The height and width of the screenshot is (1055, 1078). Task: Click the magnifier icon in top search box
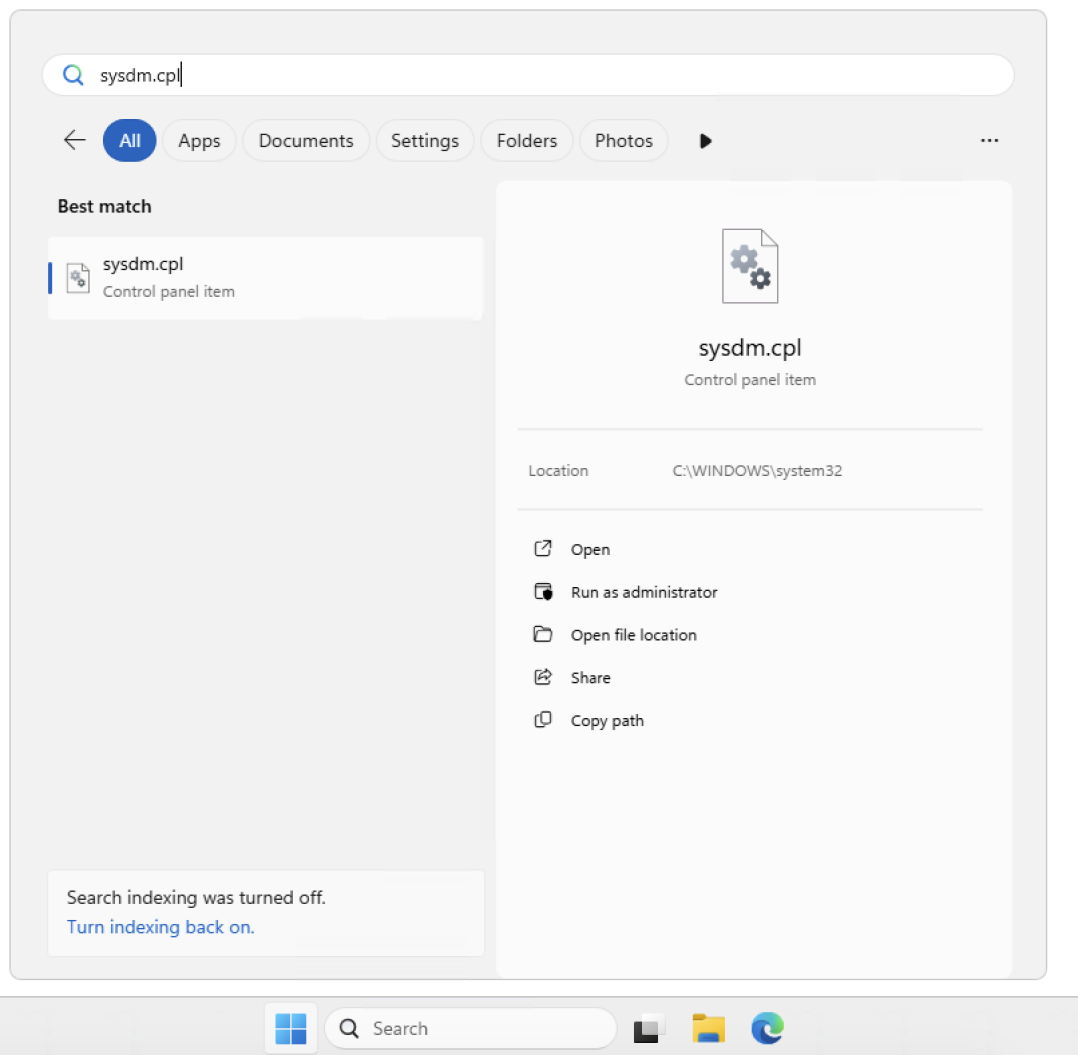pyautogui.click(x=73, y=74)
